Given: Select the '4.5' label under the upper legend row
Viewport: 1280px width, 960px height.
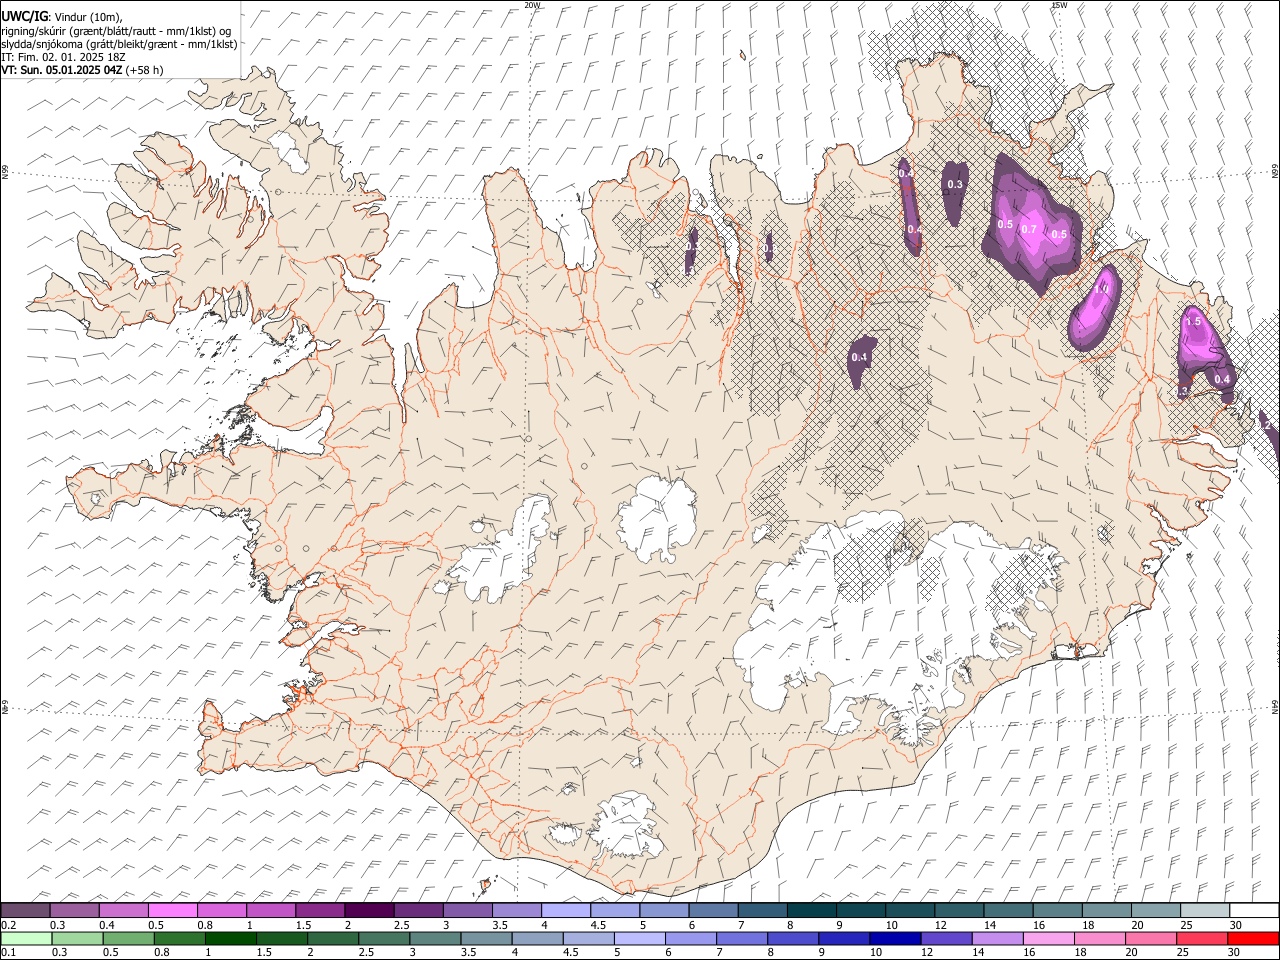Looking at the screenshot, I should point(598,925).
